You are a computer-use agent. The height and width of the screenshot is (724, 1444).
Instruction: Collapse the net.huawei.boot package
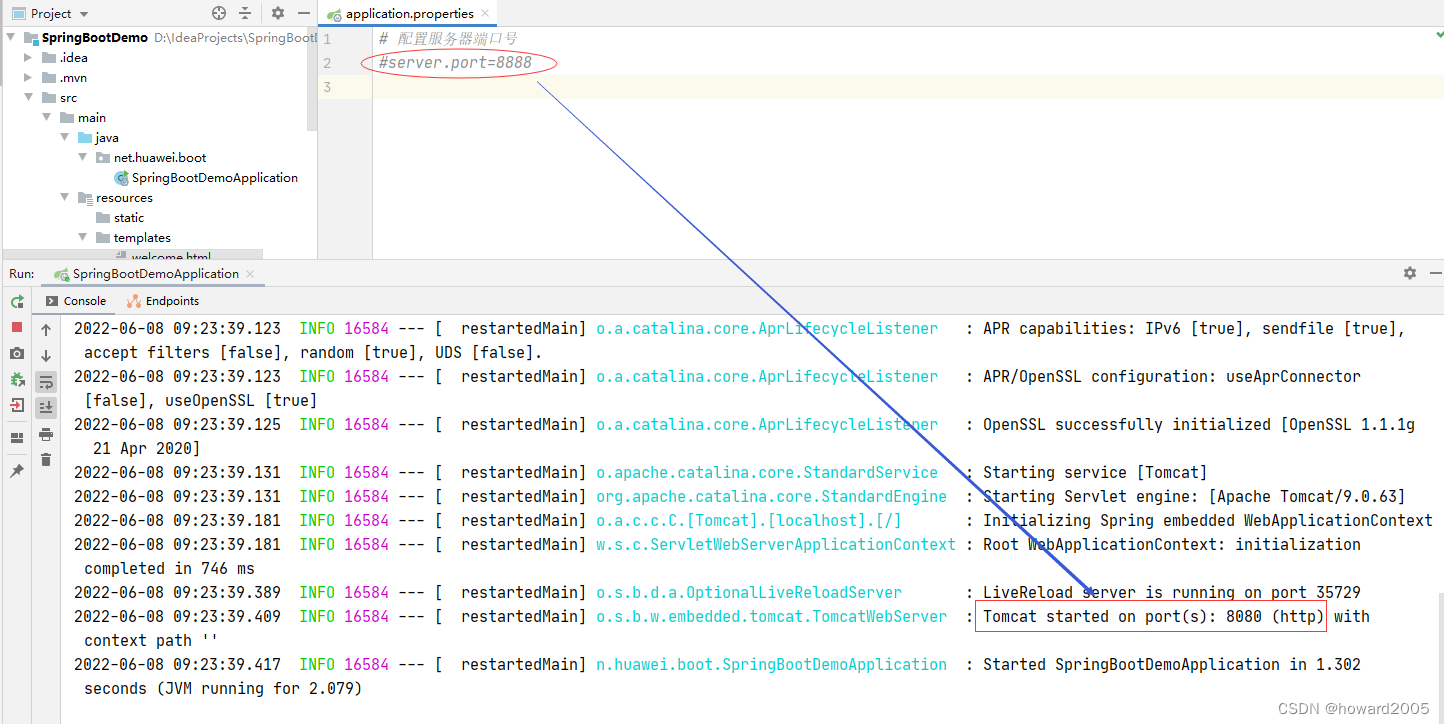coord(83,158)
